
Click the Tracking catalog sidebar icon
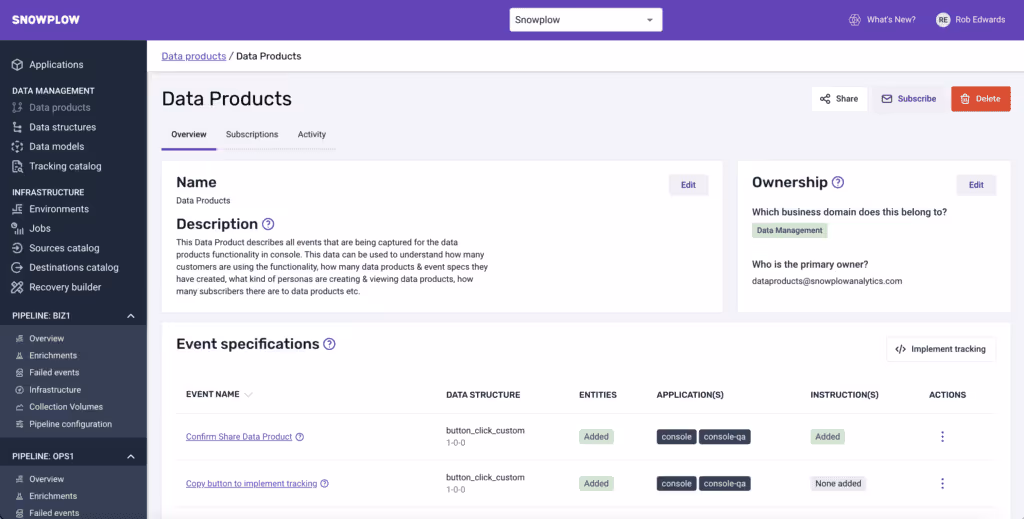pyautogui.click(x=18, y=166)
